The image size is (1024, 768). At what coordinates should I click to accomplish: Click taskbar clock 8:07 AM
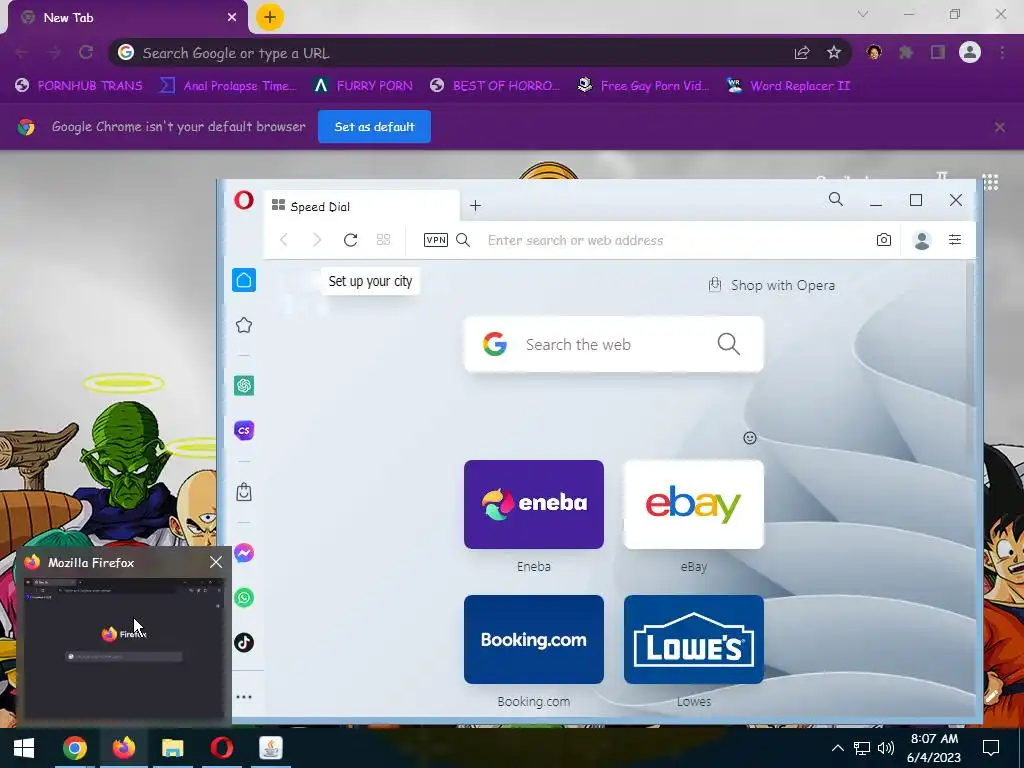(x=934, y=748)
